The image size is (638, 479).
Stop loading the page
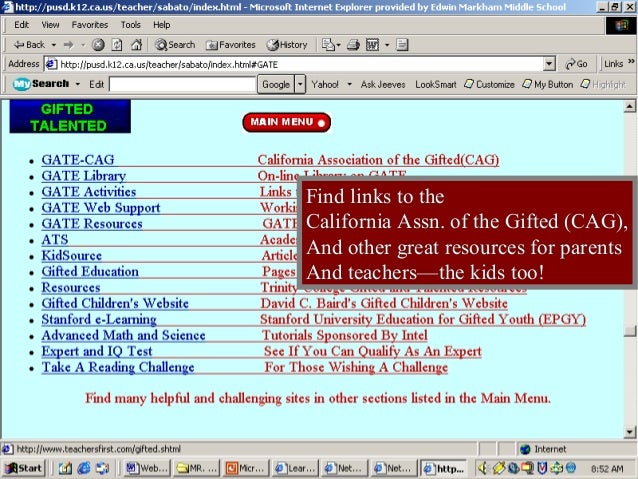98,45
